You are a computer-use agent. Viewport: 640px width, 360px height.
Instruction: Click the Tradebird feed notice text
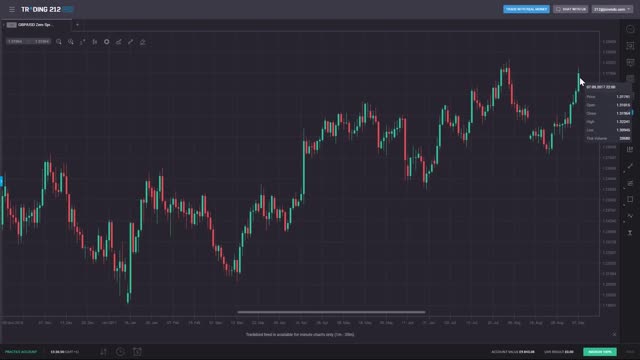[x=300, y=334]
